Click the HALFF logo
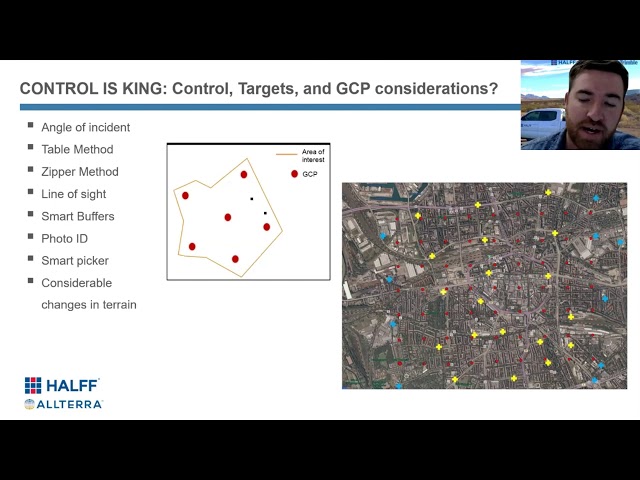The height and width of the screenshot is (480, 640). (62, 385)
